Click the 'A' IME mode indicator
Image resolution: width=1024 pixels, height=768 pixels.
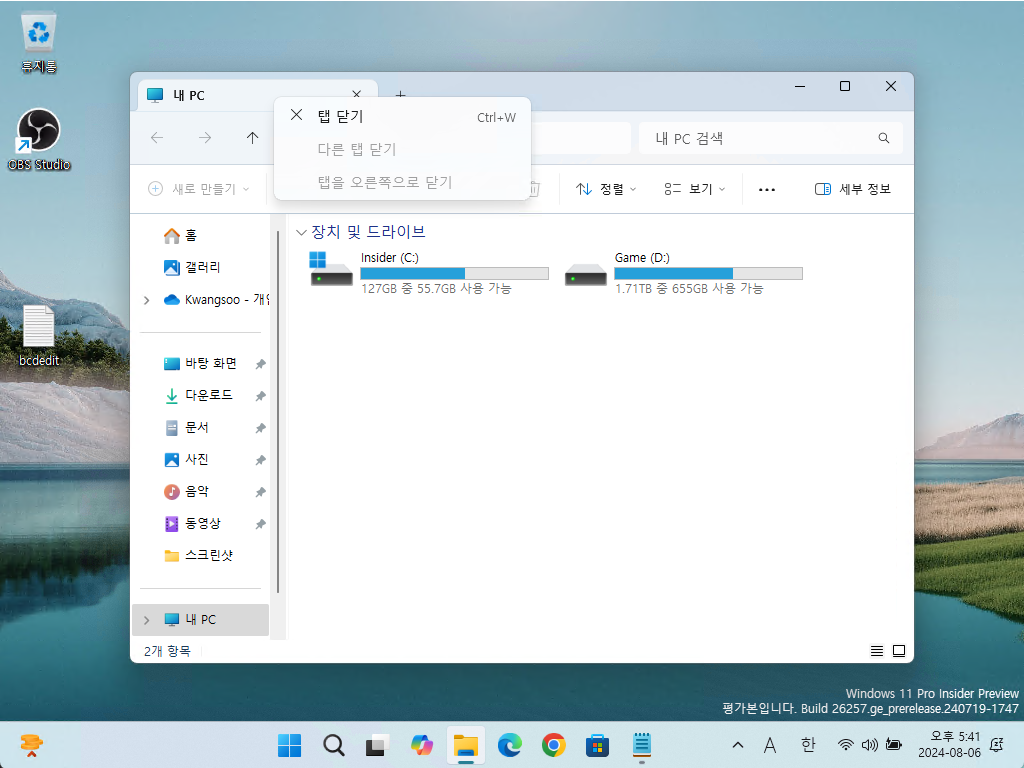pos(770,744)
